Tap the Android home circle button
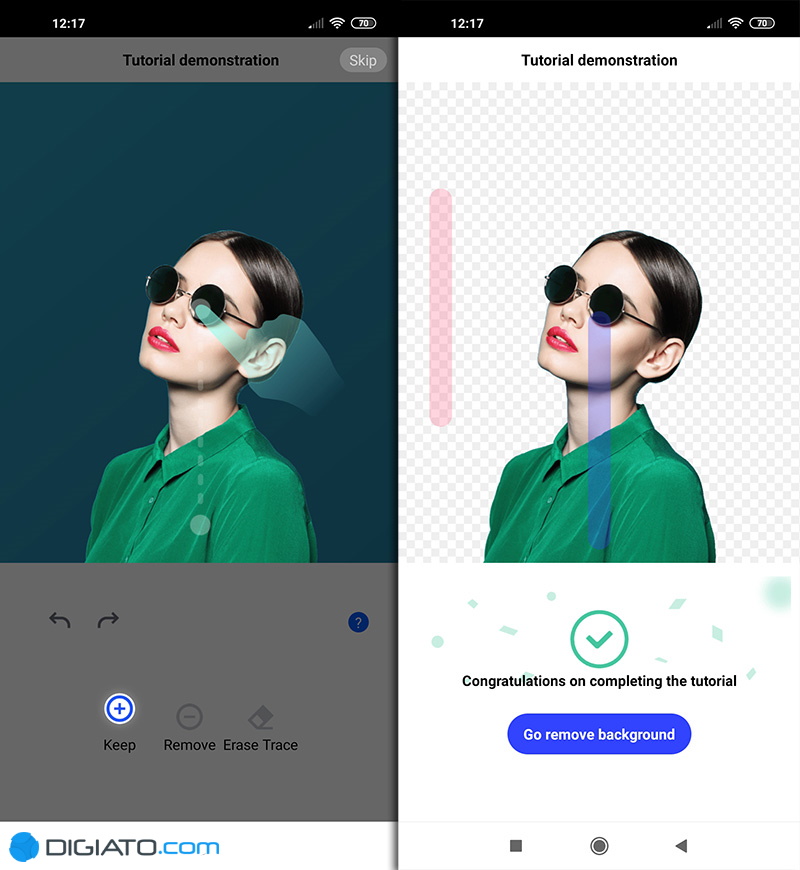Image resolution: width=800 pixels, height=870 pixels. (599, 846)
